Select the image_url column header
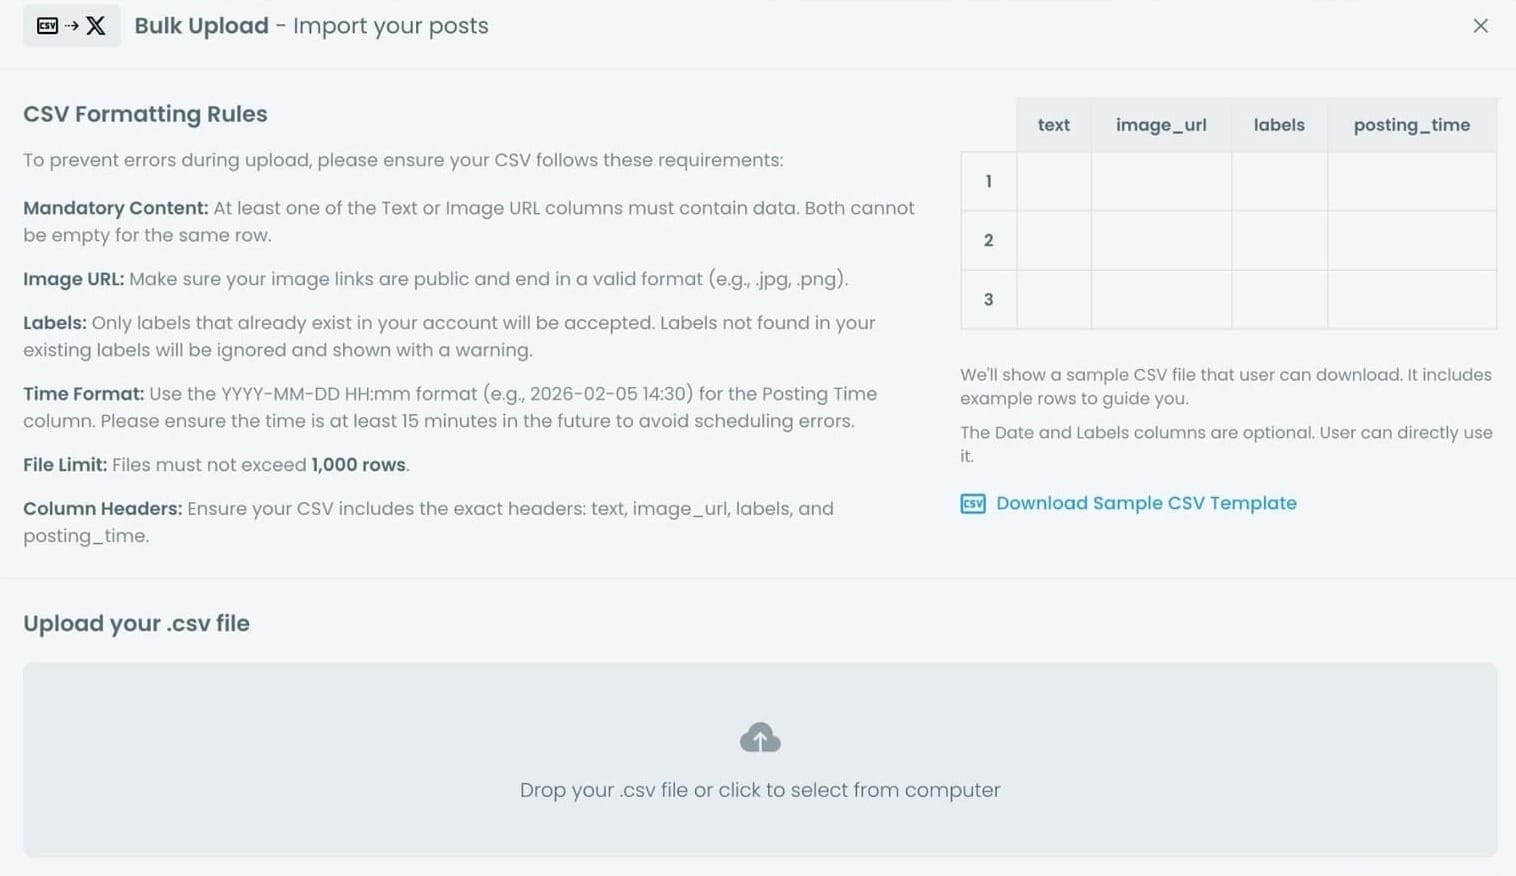 (x=1160, y=124)
